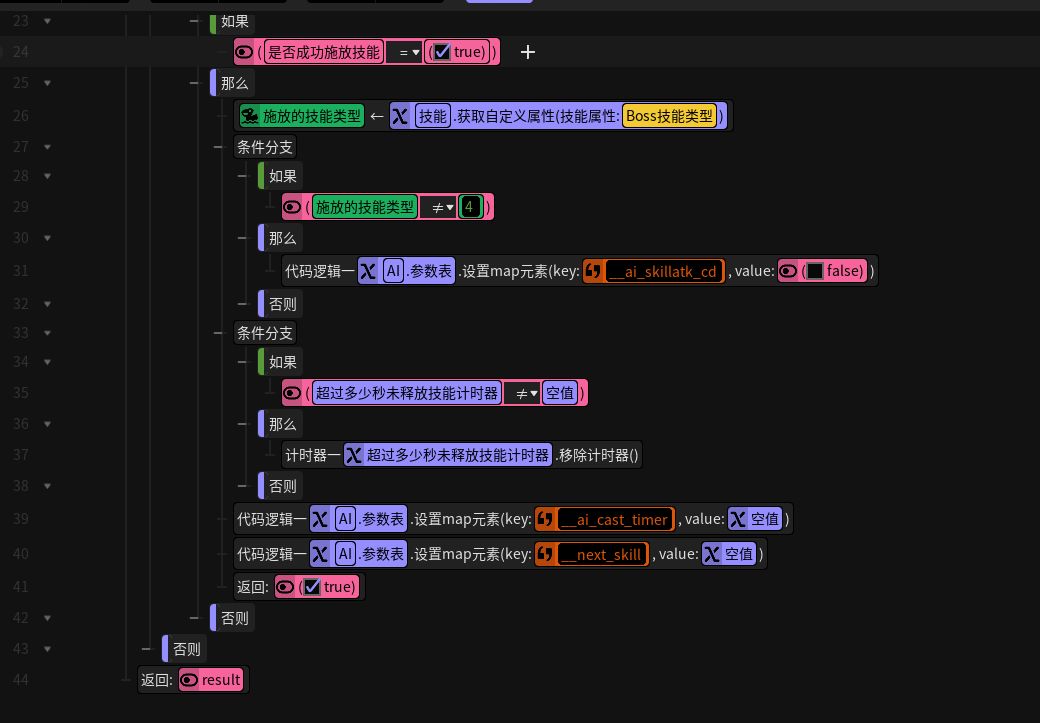
Task: Open the not-equal dropdown next to 空值
Action: click(522, 393)
